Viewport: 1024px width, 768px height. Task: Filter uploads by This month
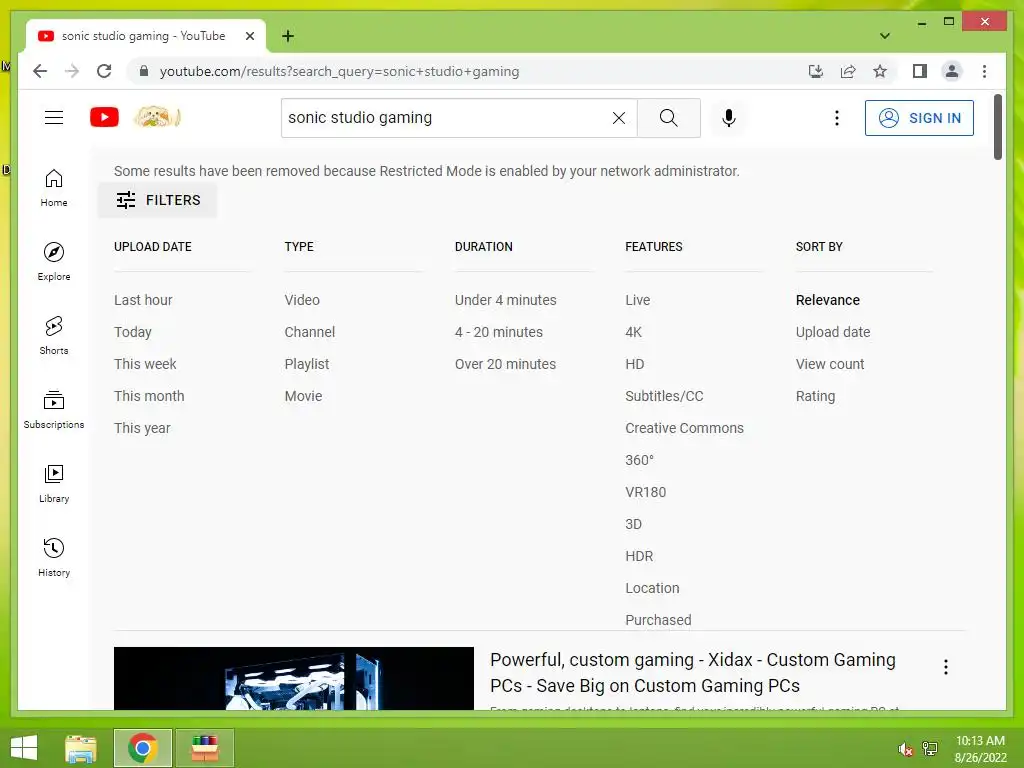coord(149,396)
